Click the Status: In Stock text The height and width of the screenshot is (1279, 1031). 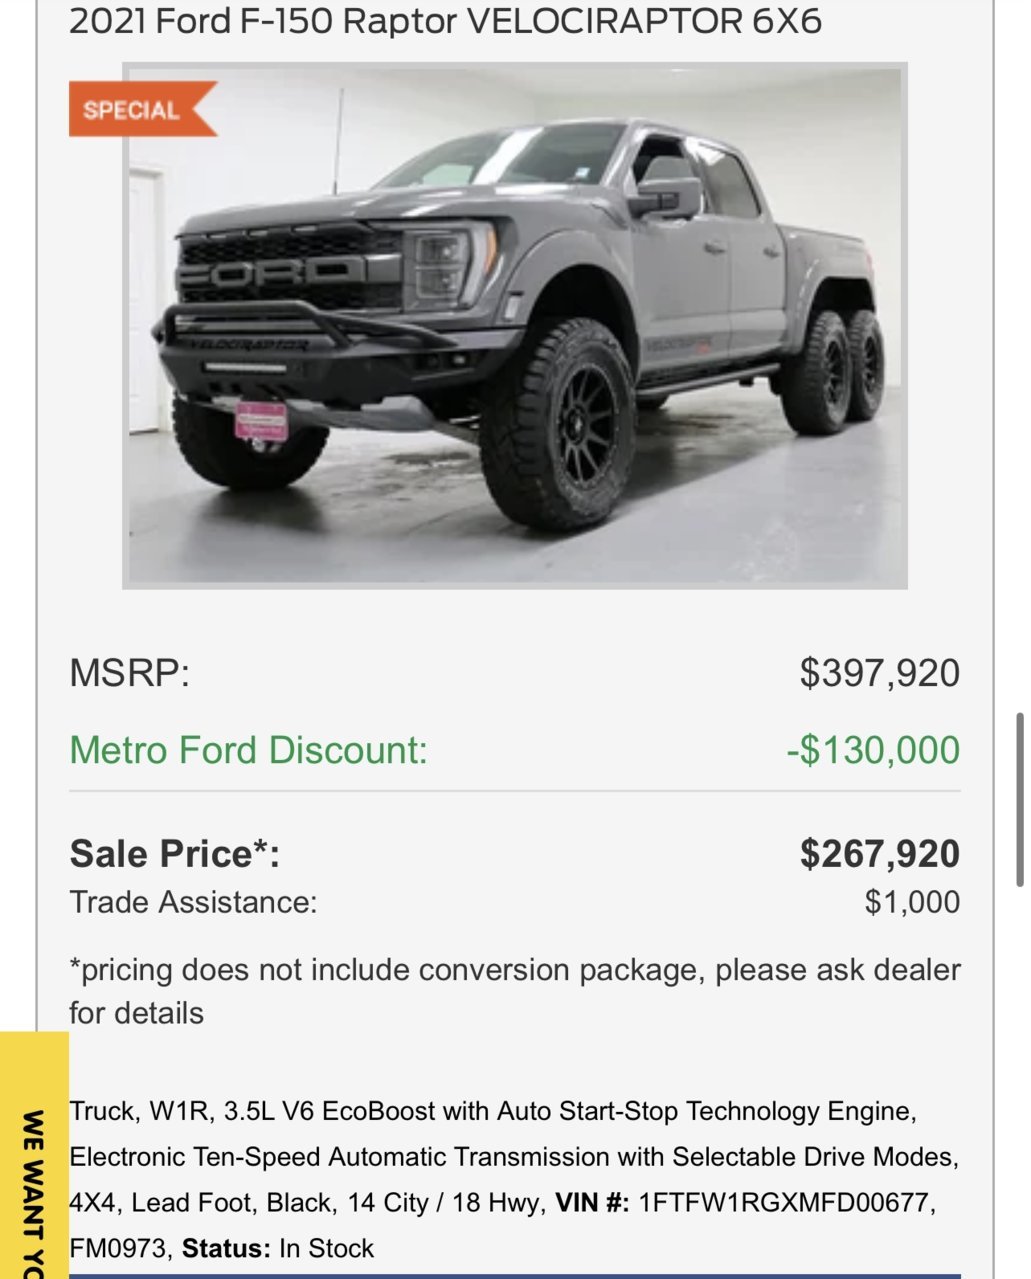click(278, 1248)
